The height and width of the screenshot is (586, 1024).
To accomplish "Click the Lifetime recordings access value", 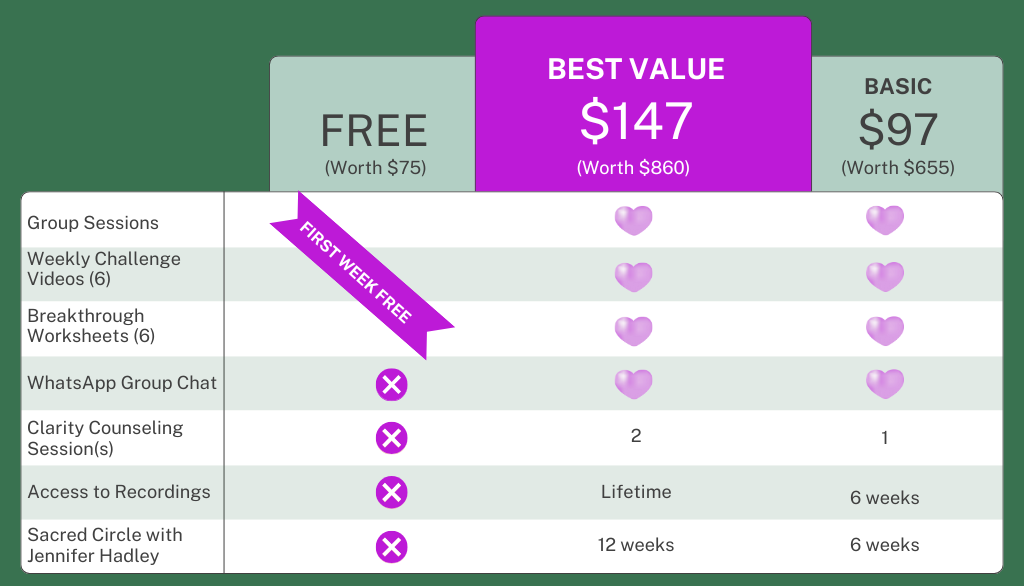I will pyautogui.click(x=636, y=492).
